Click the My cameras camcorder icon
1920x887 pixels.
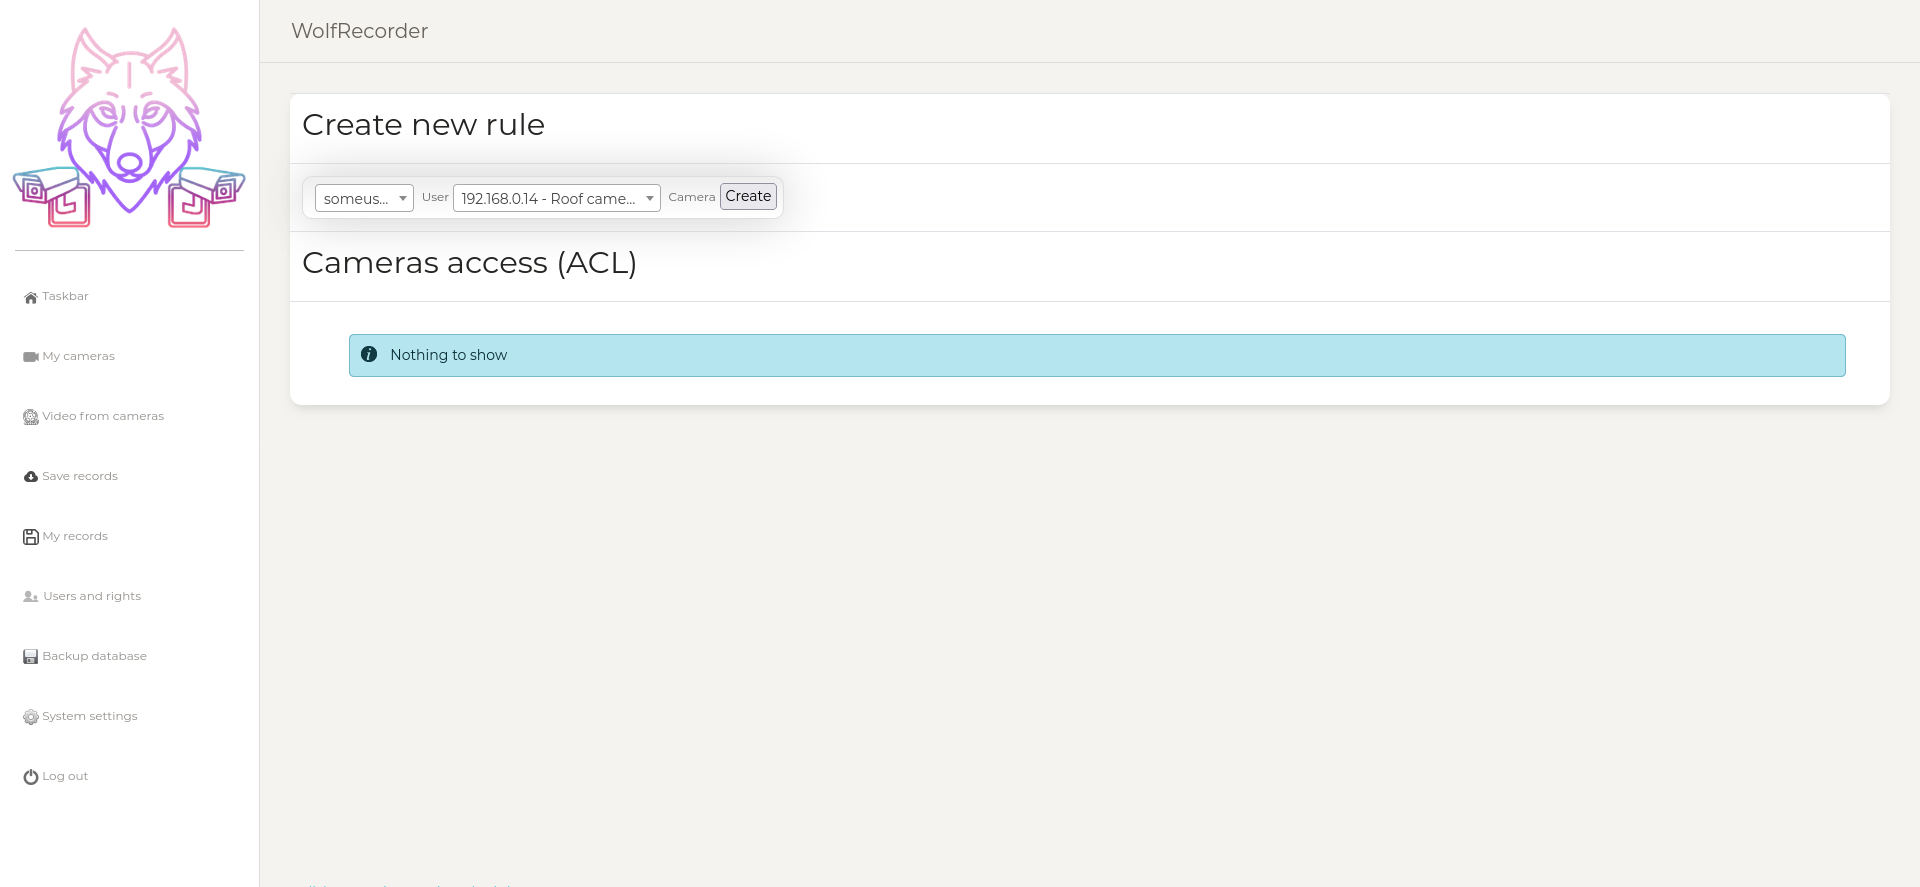pyautogui.click(x=31, y=357)
